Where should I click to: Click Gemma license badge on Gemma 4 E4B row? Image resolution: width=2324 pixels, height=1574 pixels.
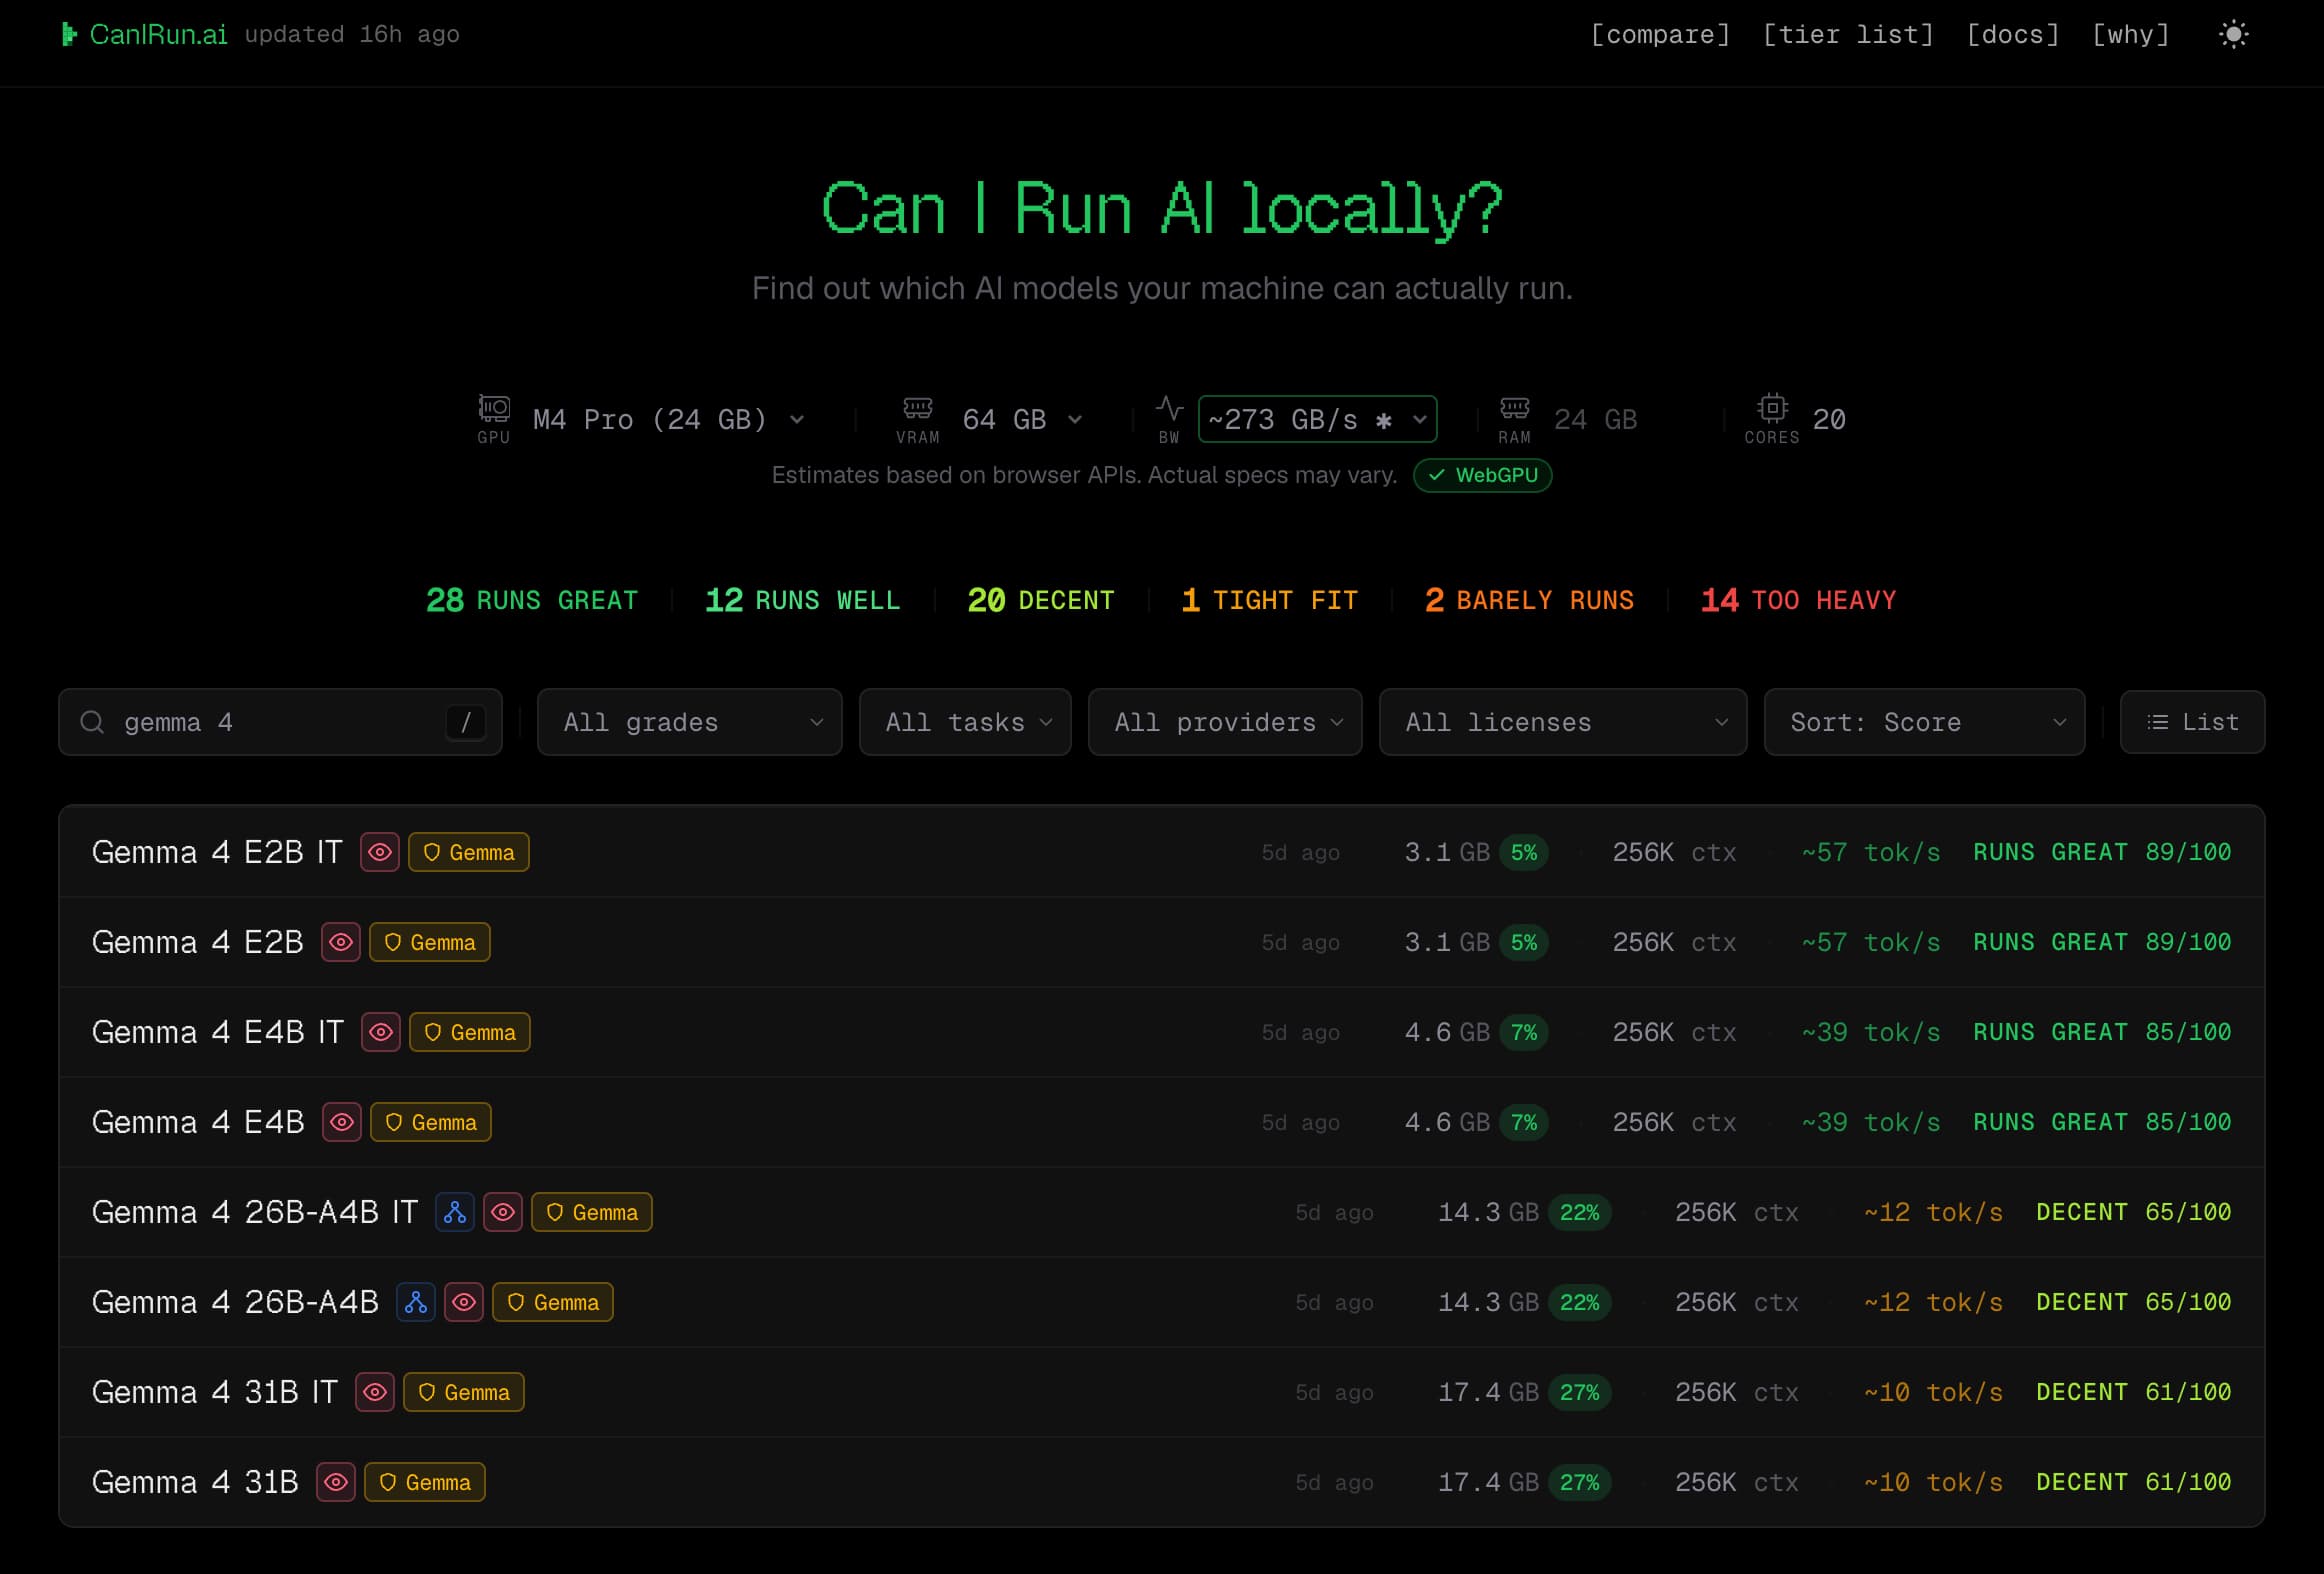(x=431, y=1122)
